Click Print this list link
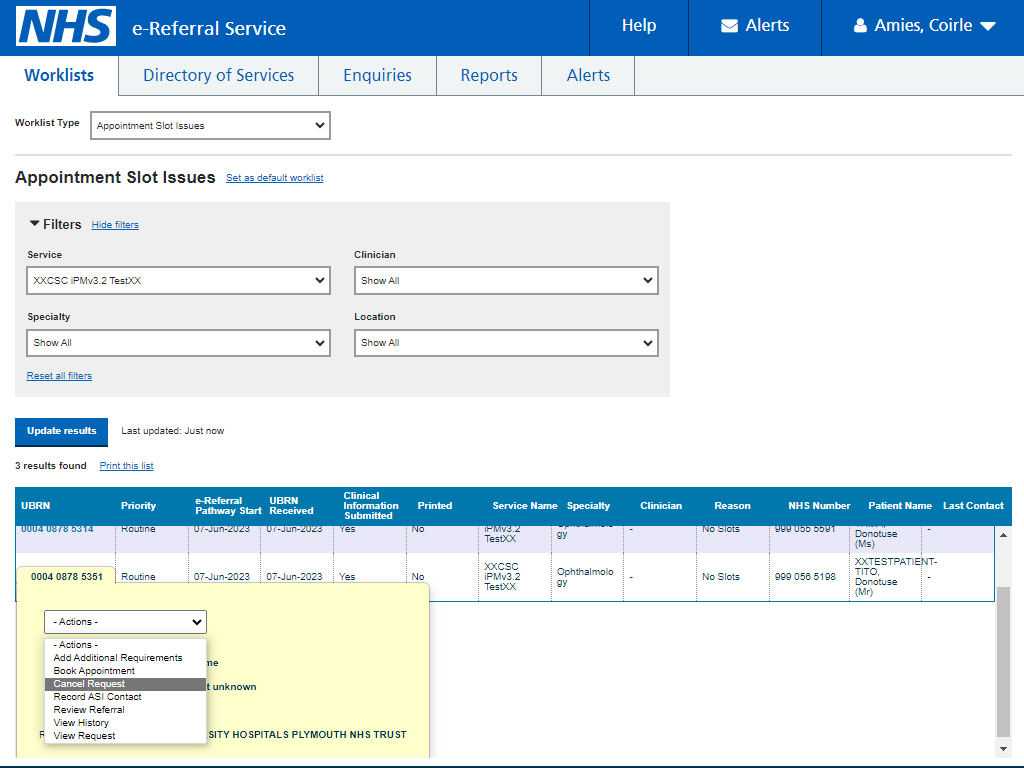The image size is (1024, 768). (126, 466)
